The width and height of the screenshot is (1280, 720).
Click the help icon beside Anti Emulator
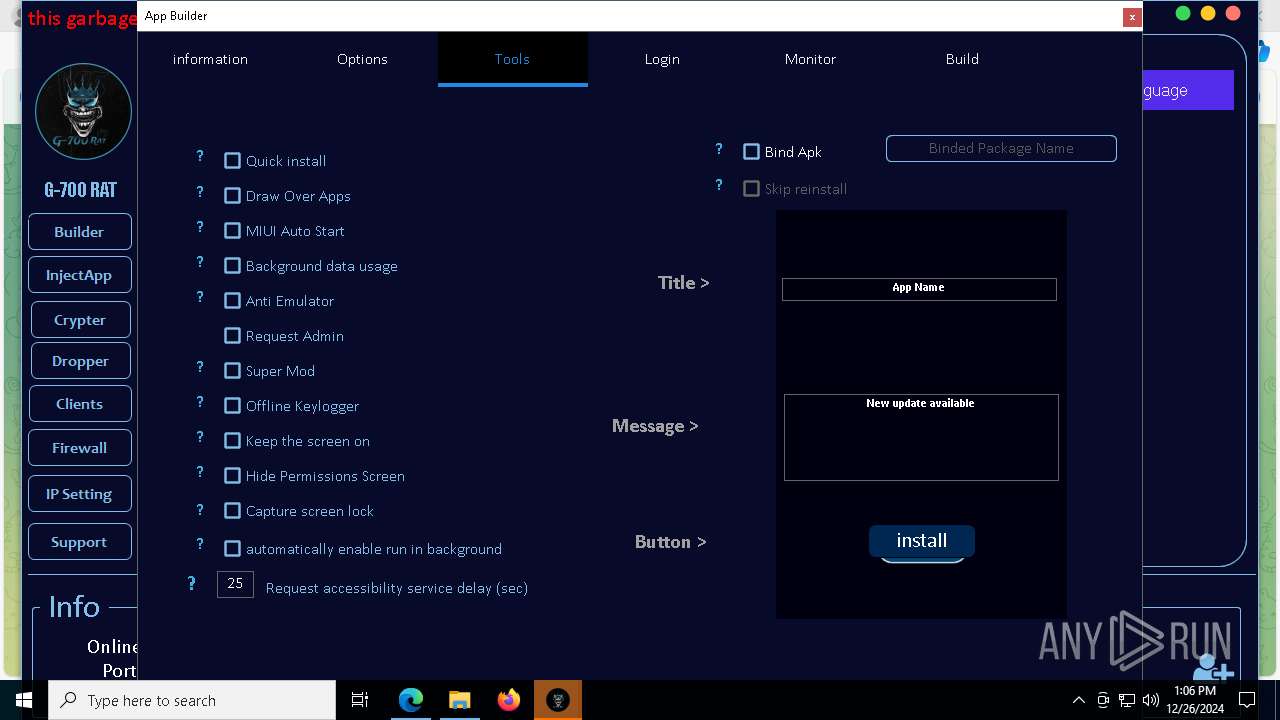point(200,297)
